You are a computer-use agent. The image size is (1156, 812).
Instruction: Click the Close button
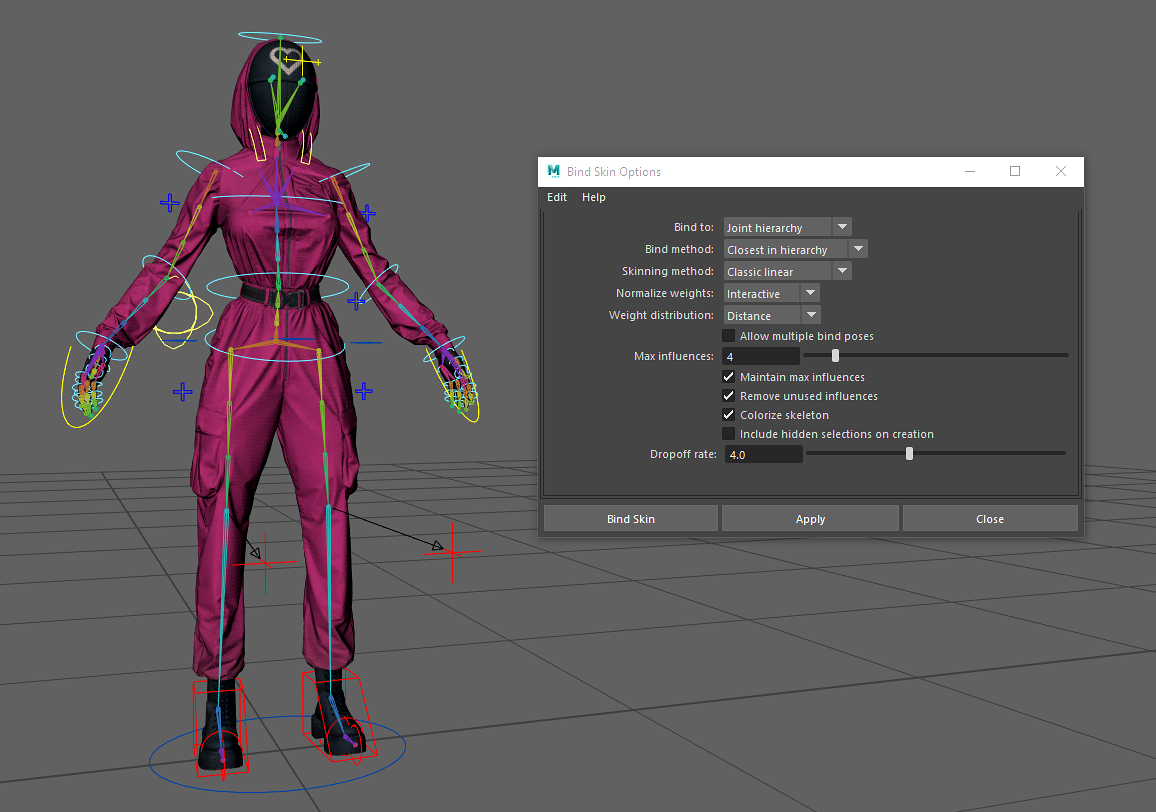(989, 518)
